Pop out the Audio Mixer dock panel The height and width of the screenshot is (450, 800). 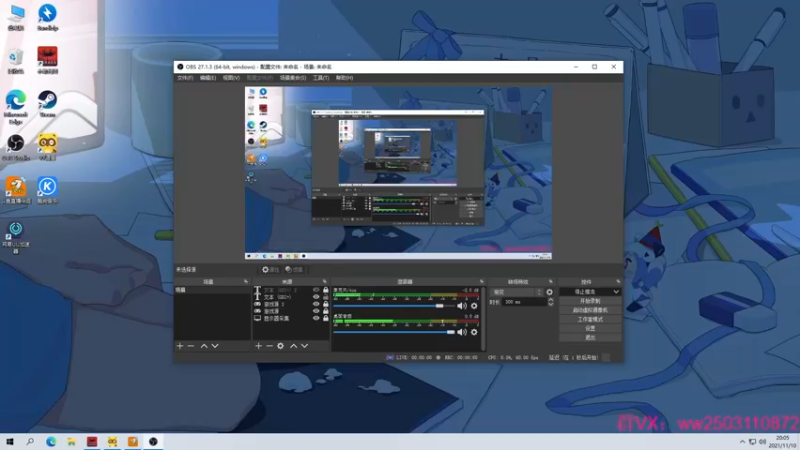482,282
